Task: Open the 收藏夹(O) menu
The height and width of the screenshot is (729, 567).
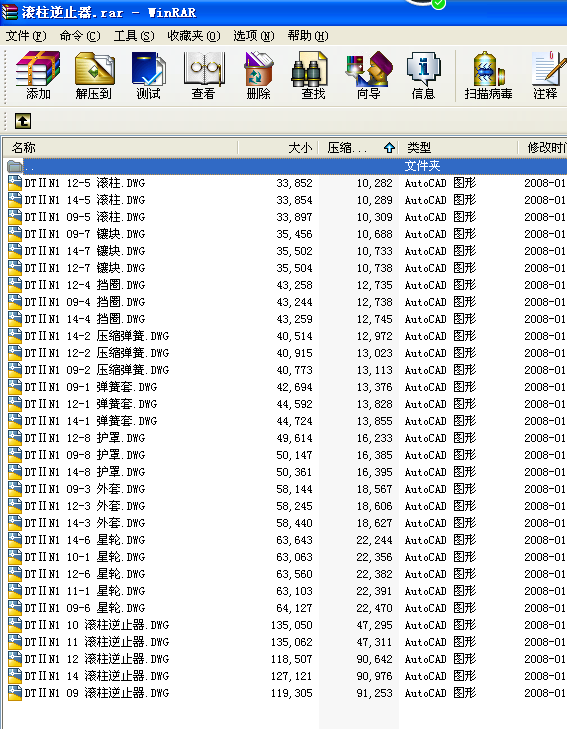Action: pos(194,36)
